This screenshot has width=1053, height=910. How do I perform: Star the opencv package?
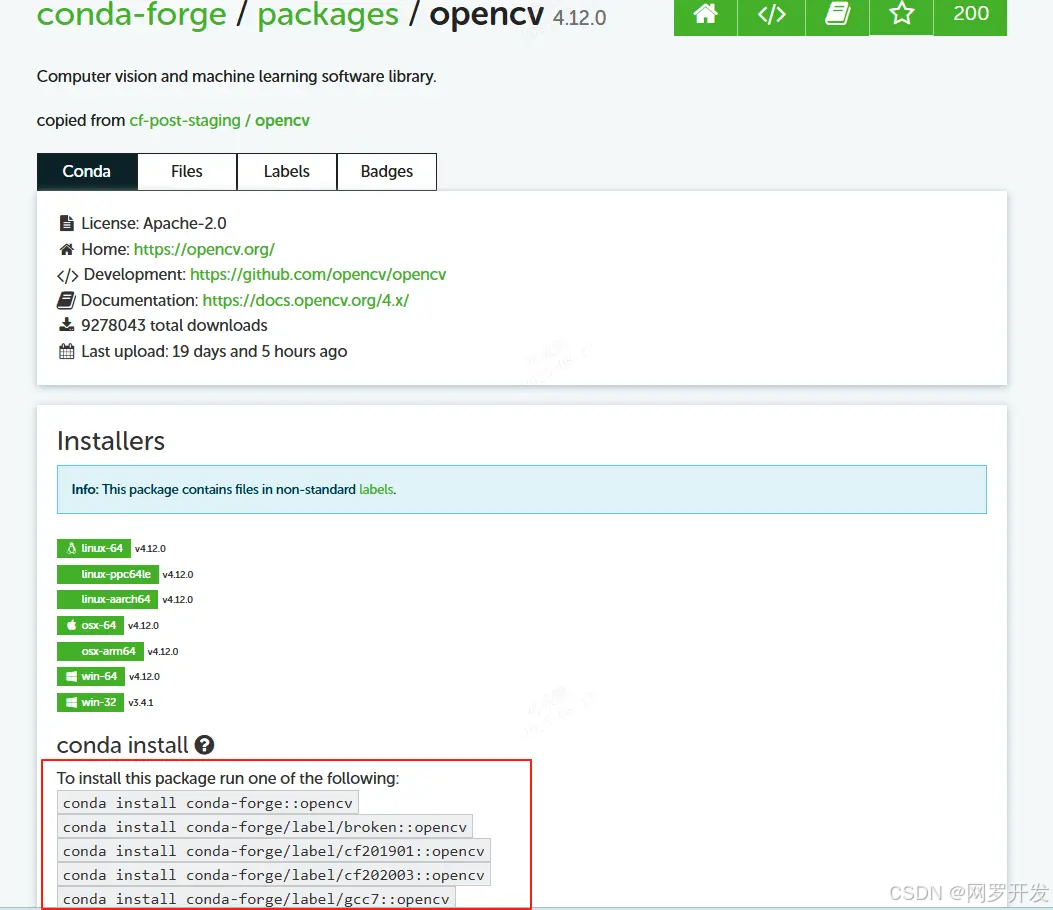(901, 15)
